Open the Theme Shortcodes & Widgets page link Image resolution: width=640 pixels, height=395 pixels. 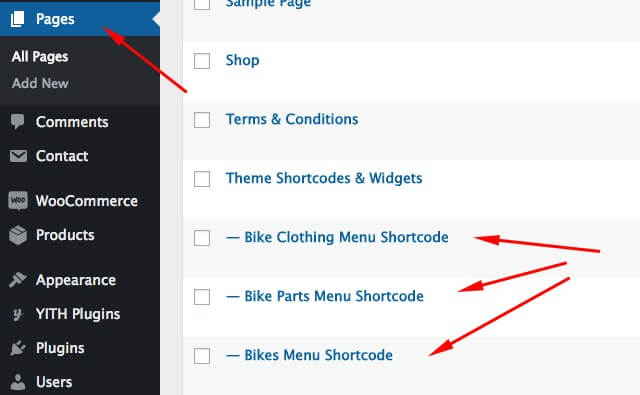(324, 178)
